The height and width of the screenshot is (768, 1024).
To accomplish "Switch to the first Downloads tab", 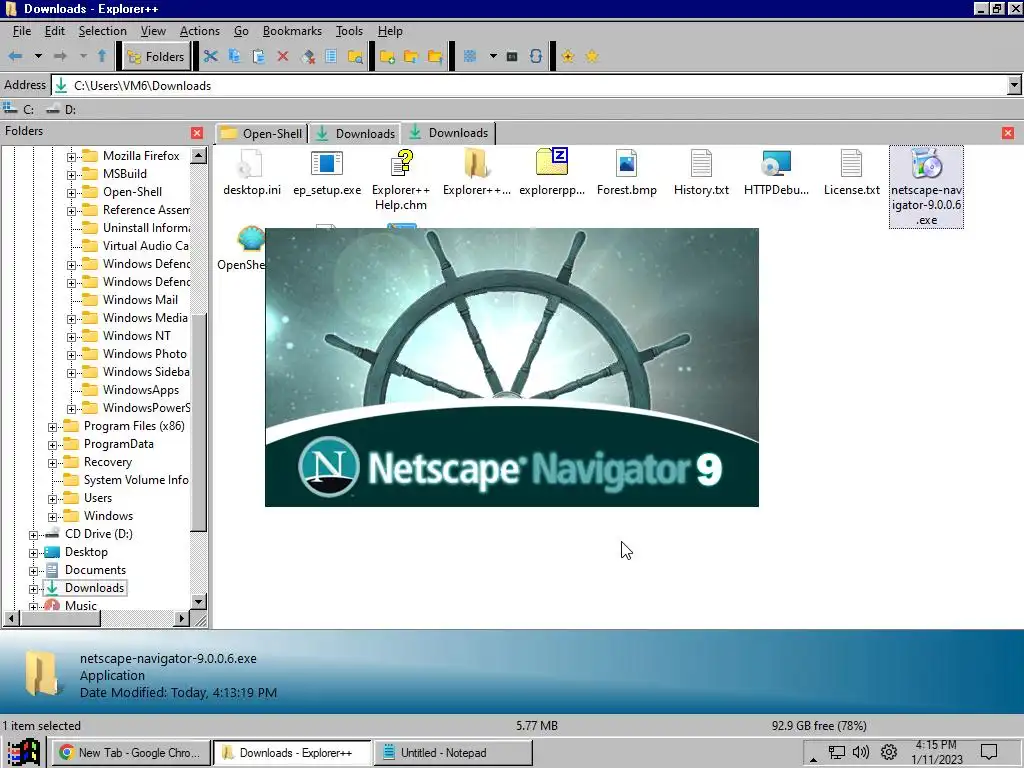I will [355, 133].
